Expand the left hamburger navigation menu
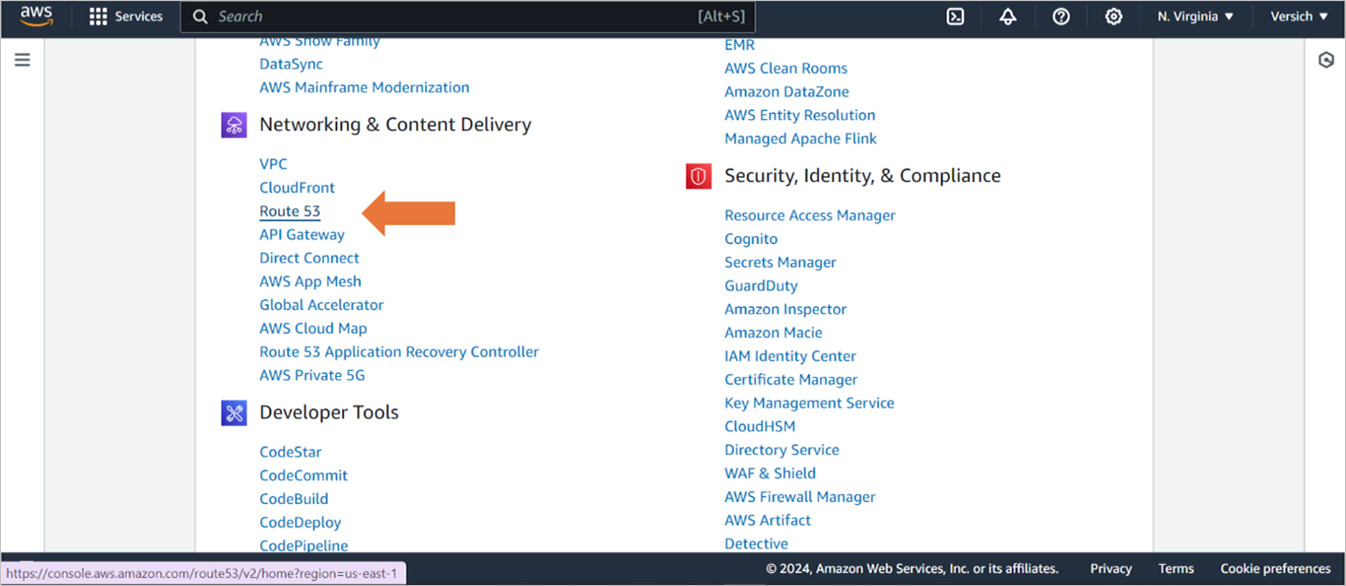Viewport: 1346px width, 586px height. [x=22, y=60]
